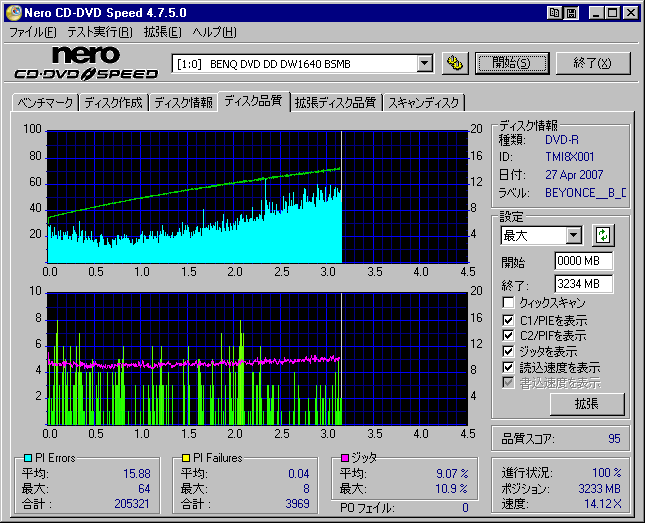Expand the 最大 speed dropdown
This screenshot has width=645, height=523.
(x=573, y=235)
